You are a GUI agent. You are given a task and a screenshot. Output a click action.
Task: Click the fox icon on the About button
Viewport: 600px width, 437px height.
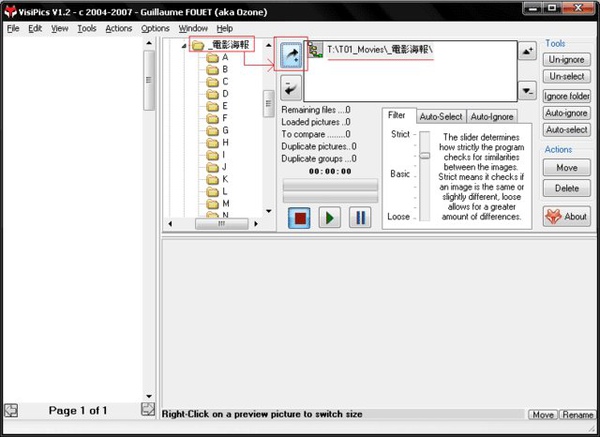click(553, 217)
